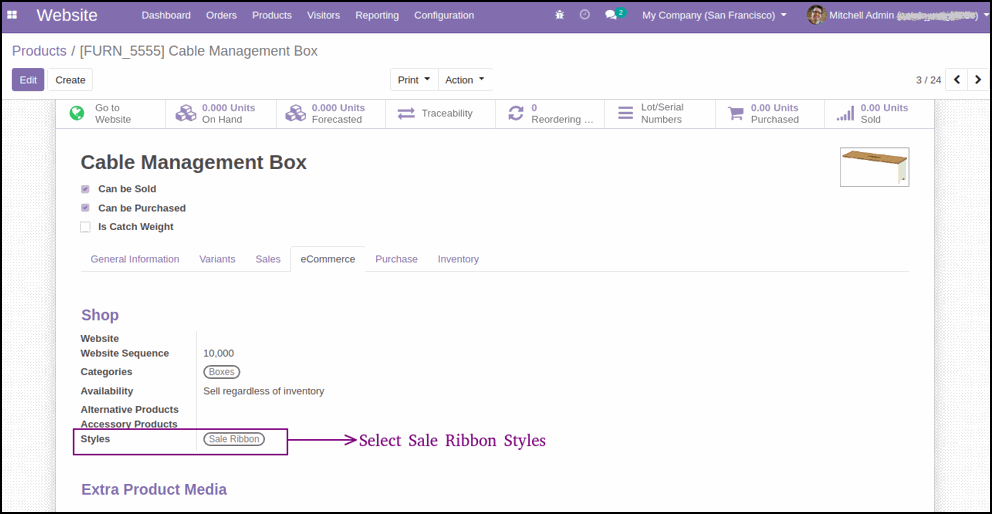Click the Accessory Products label
992x514 pixels.
[x=129, y=424]
